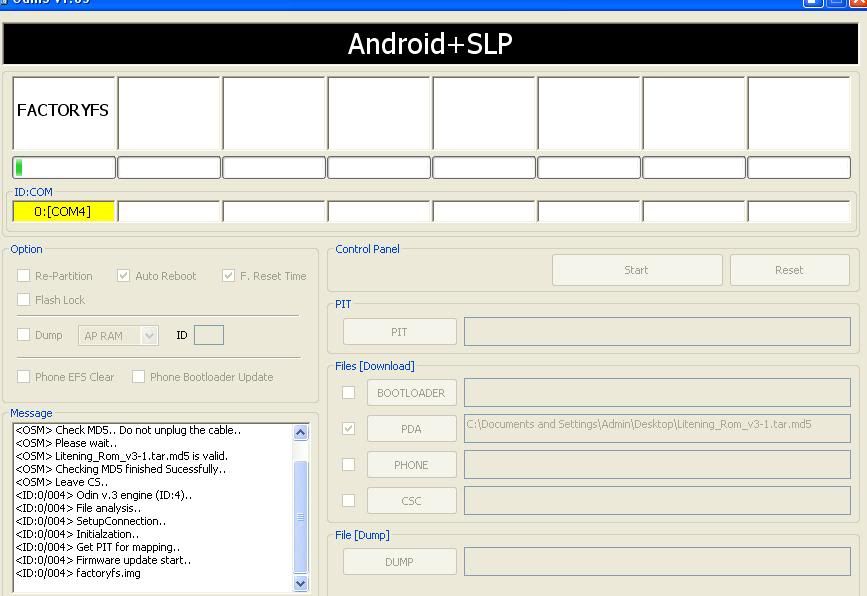Toggle the F. Reset Time checkbox

tap(229, 276)
